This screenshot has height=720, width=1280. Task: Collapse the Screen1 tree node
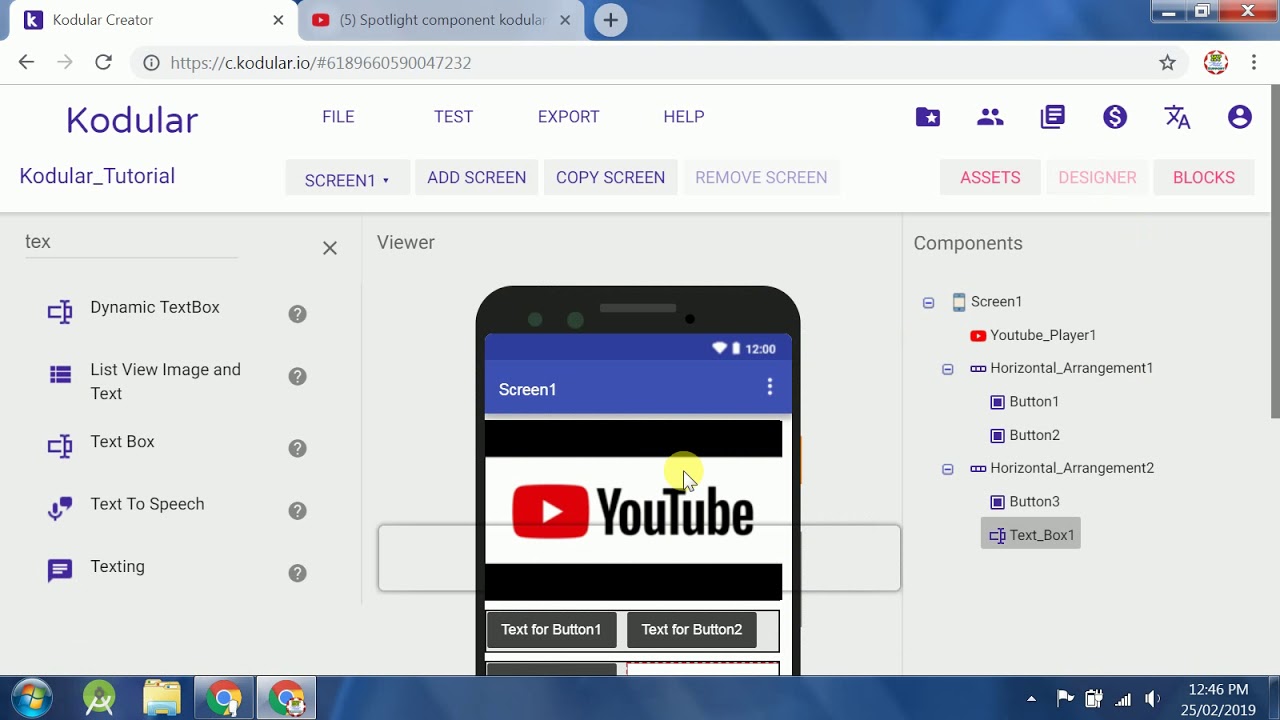pos(928,302)
